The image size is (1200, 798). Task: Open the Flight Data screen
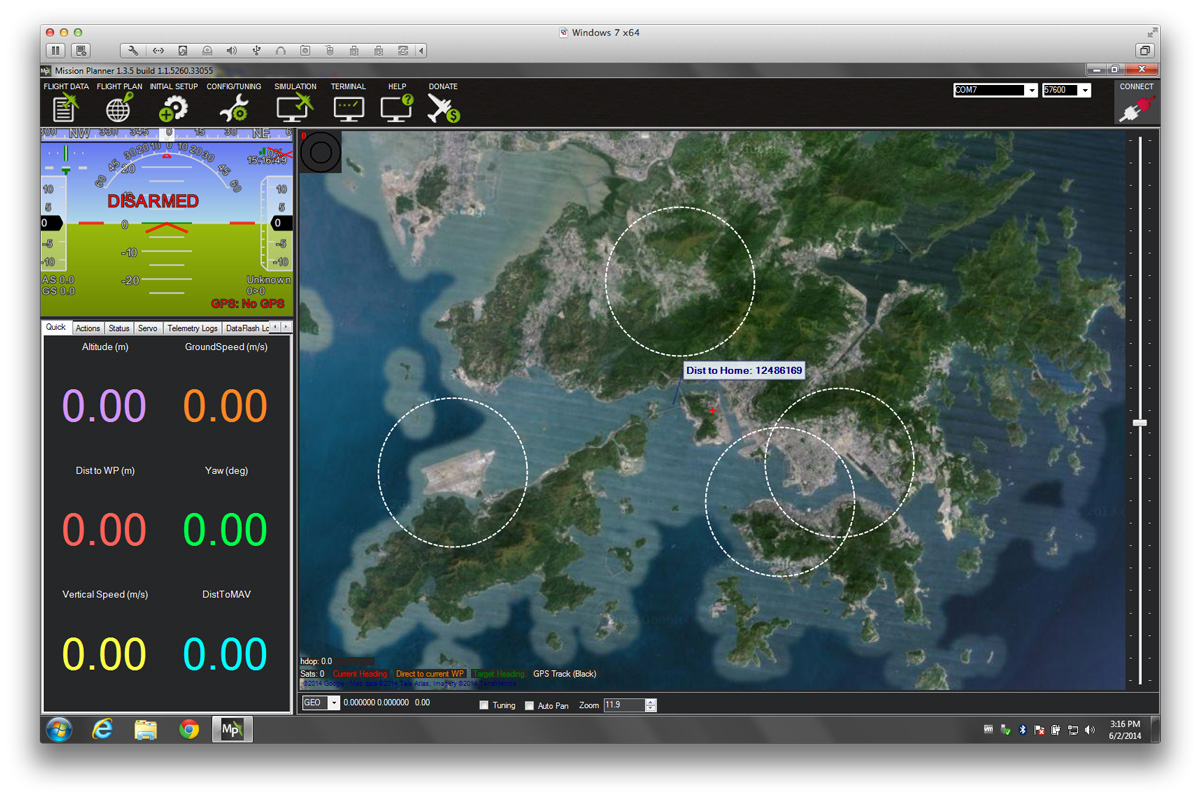coord(66,107)
